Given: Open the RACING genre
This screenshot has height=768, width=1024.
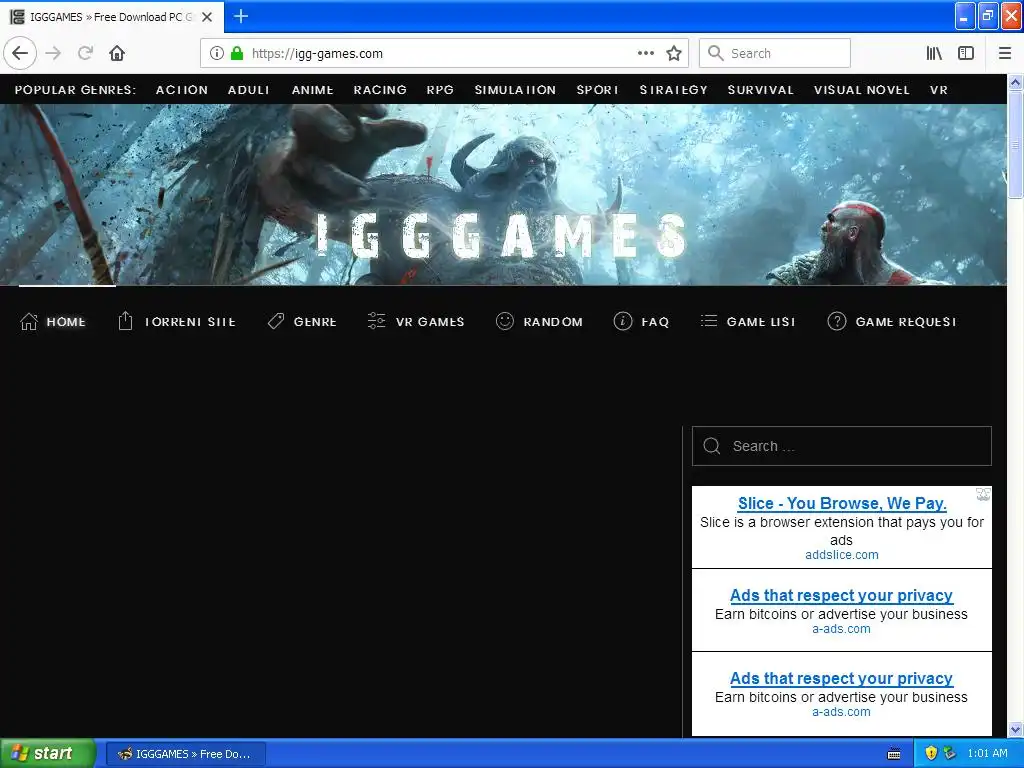Looking at the screenshot, I should [380, 90].
